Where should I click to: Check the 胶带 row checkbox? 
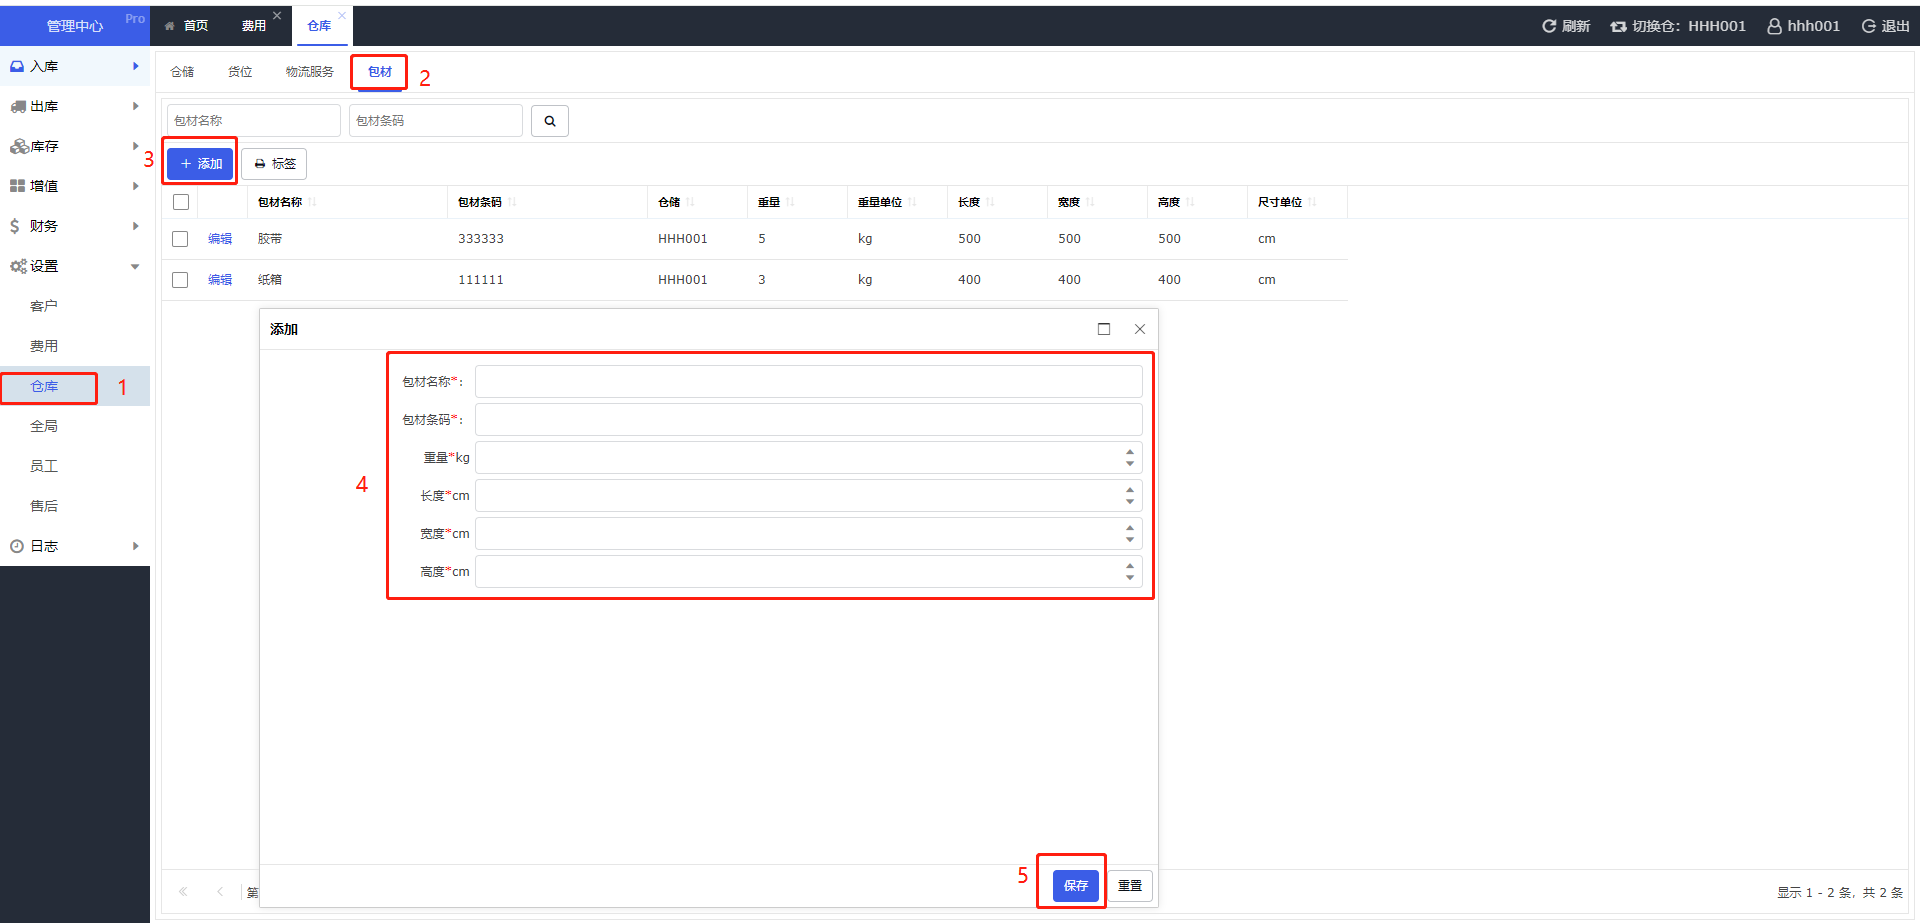(x=180, y=239)
